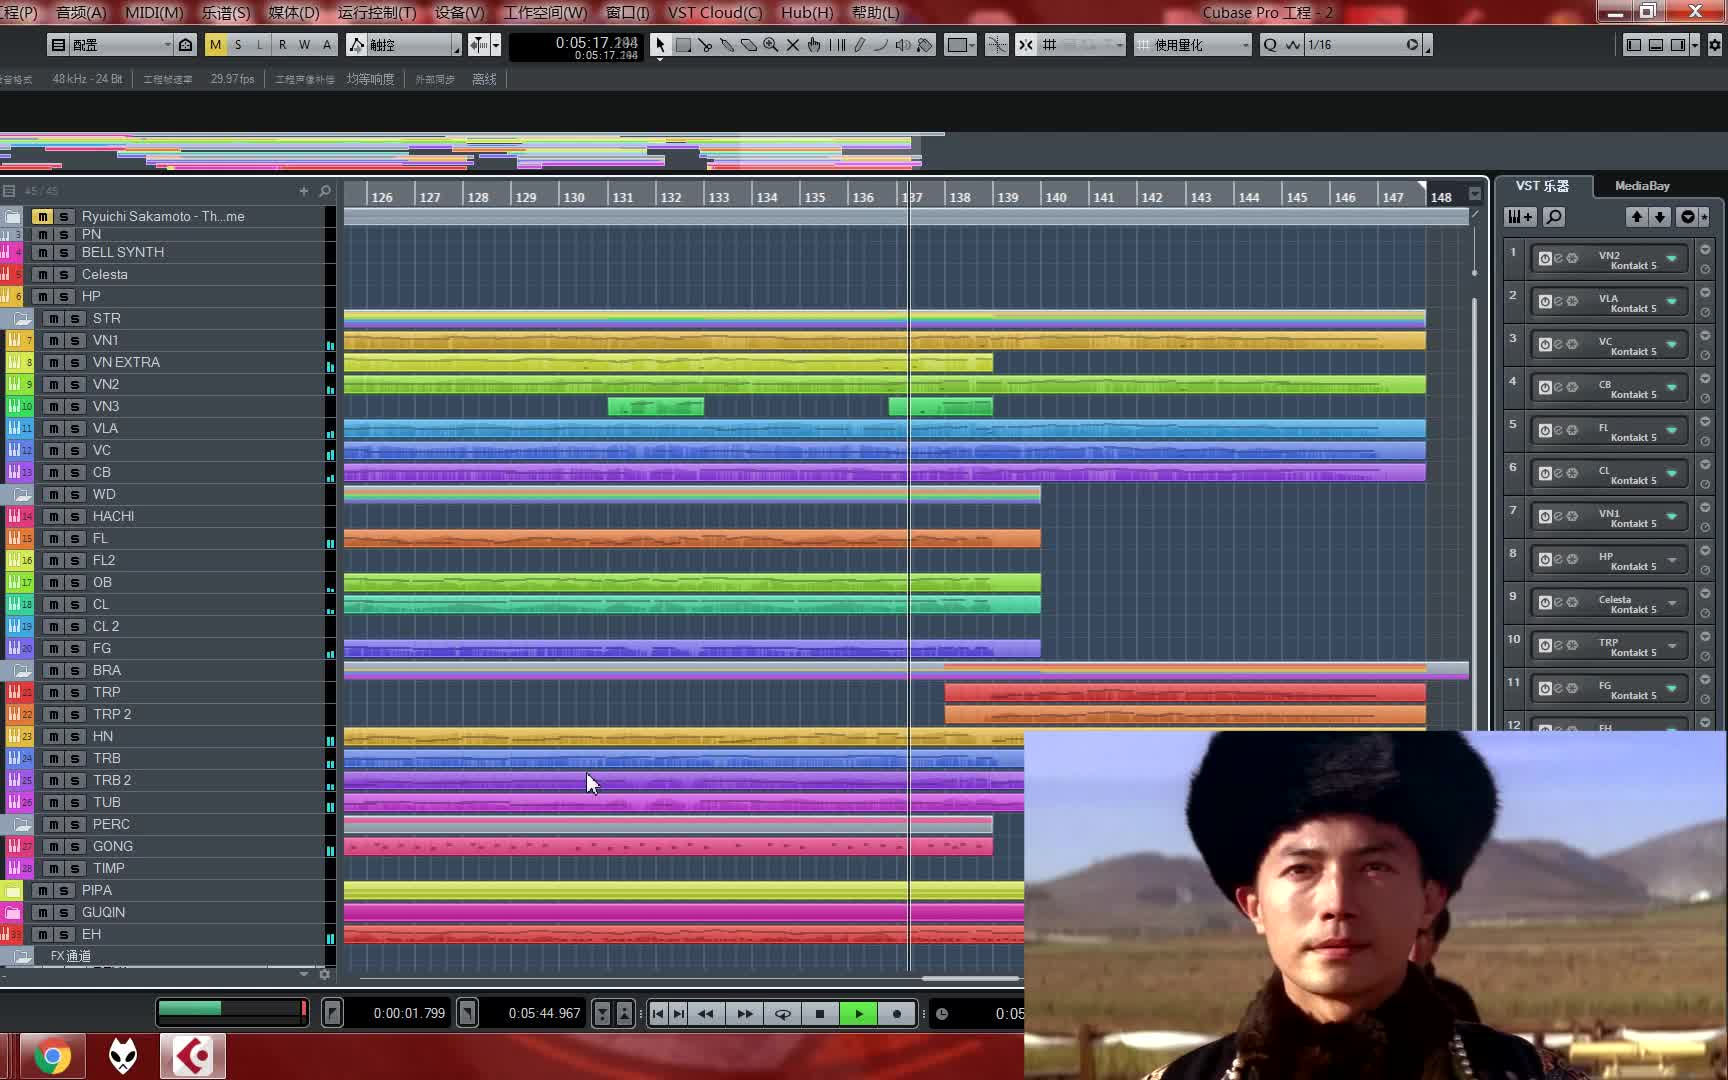
Task: Click the Stop transport button
Action: click(820, 1013)
